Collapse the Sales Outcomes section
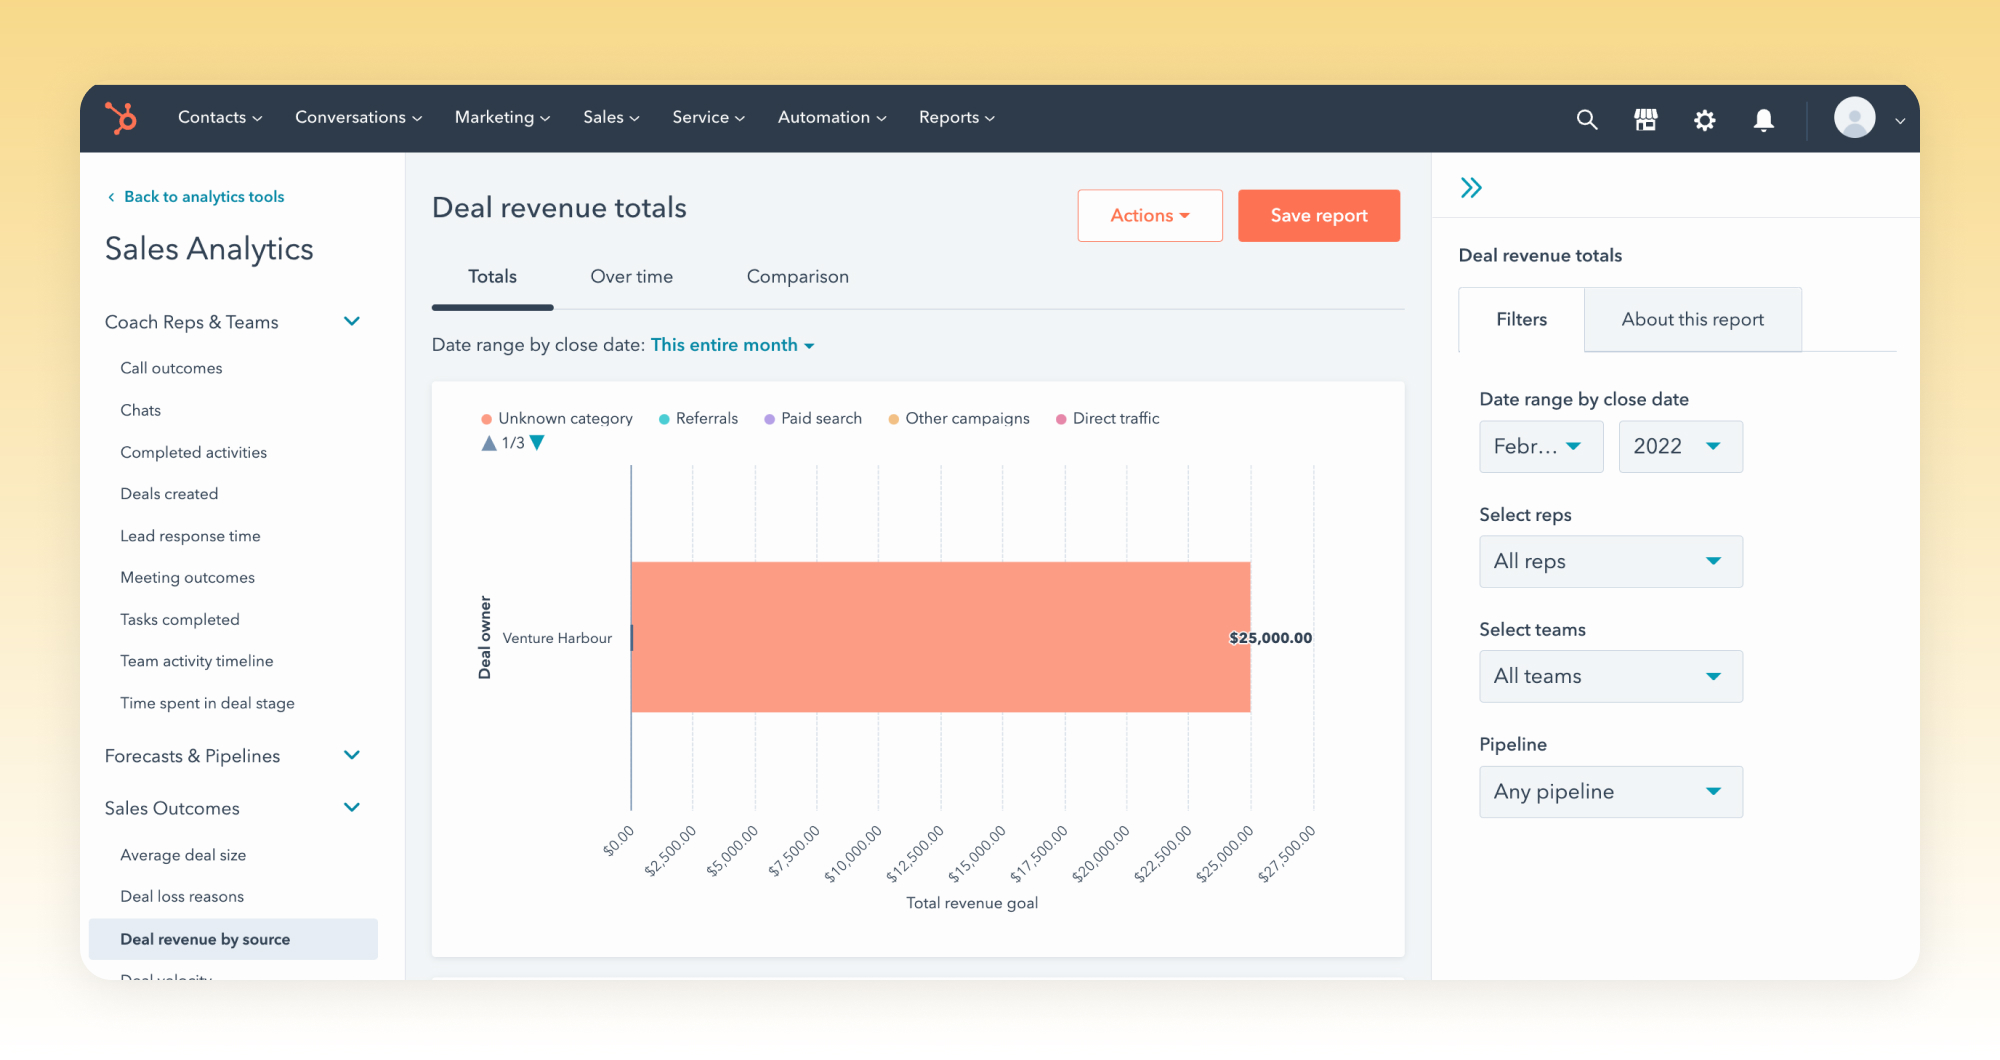The width and height of the screenshot is (2000, 1060). 352,807
